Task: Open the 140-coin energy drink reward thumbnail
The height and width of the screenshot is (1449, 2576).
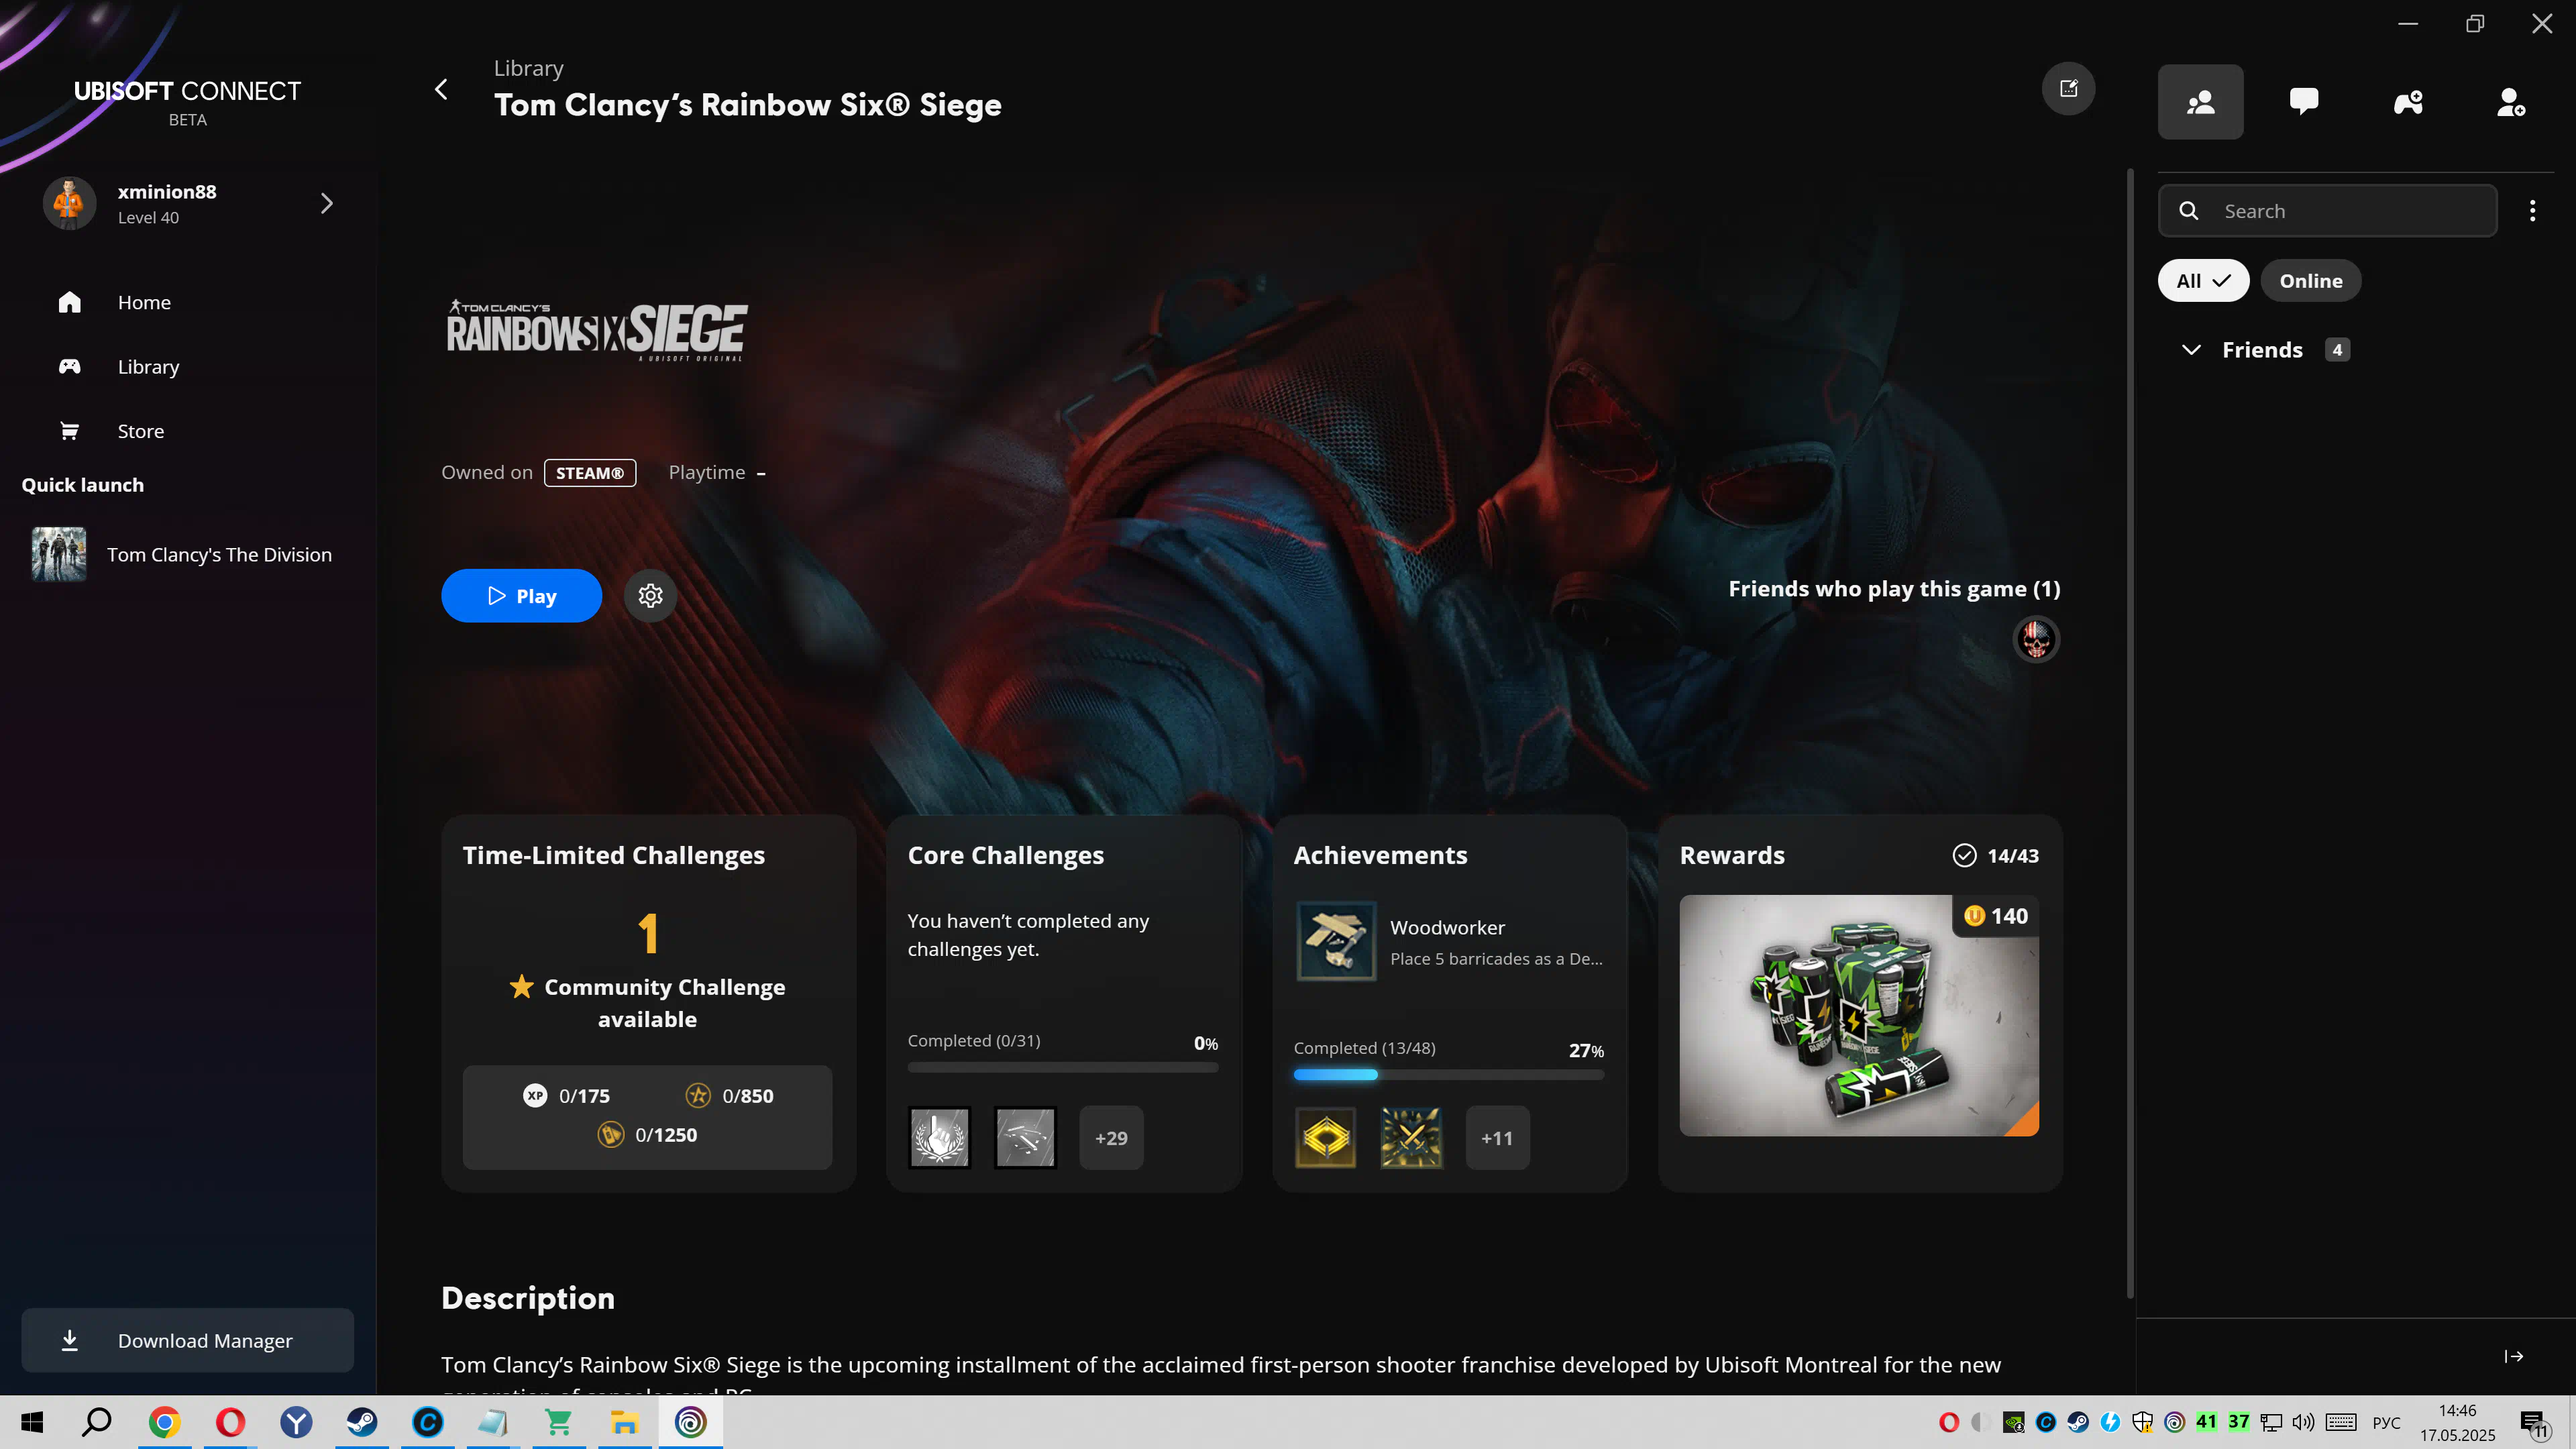Action: (x=1858, y=1015)
